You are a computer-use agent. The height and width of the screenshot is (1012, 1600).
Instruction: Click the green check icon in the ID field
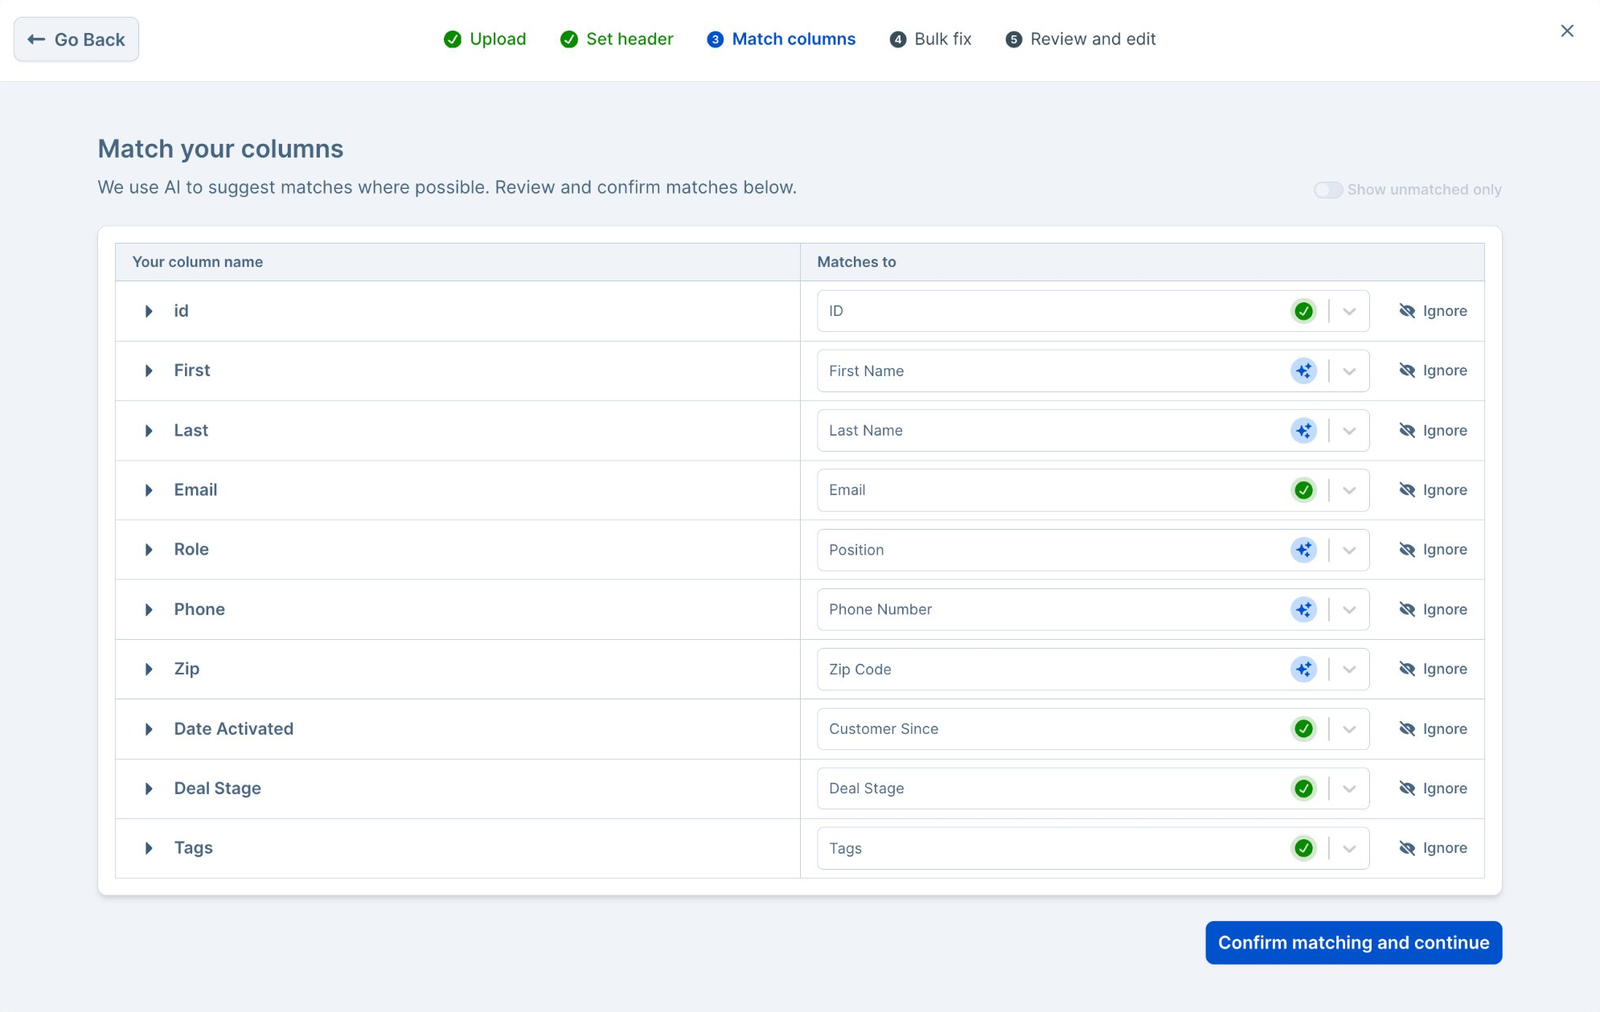pos(1303,311)
